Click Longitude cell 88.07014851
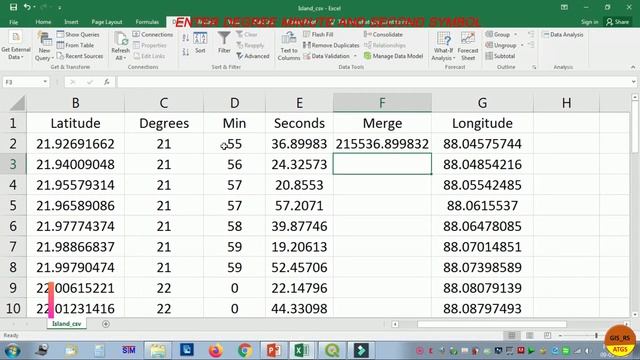Screen dimensions: 640x360 click(482, 247)
